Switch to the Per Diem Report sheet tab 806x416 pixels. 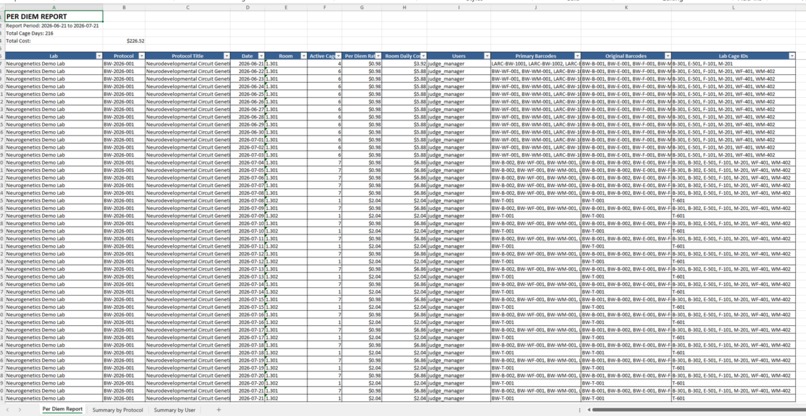[x=62, y=409]
